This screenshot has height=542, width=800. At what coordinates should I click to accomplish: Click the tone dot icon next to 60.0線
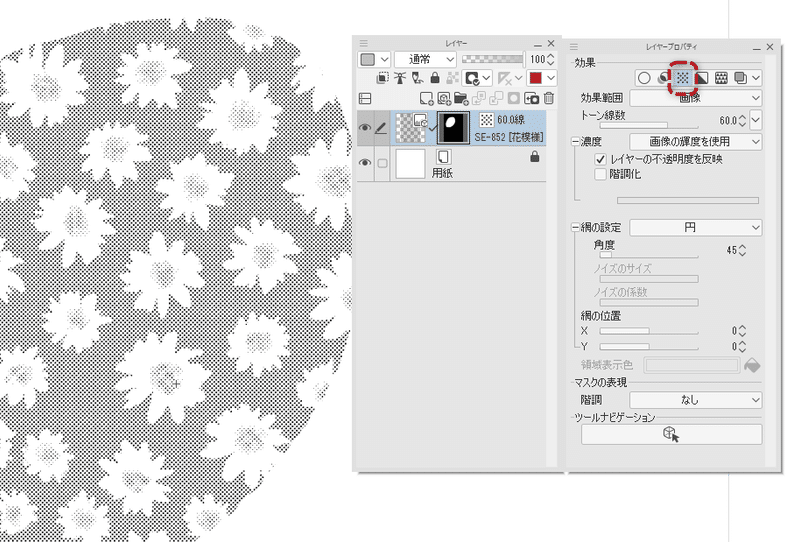point(486,119)
